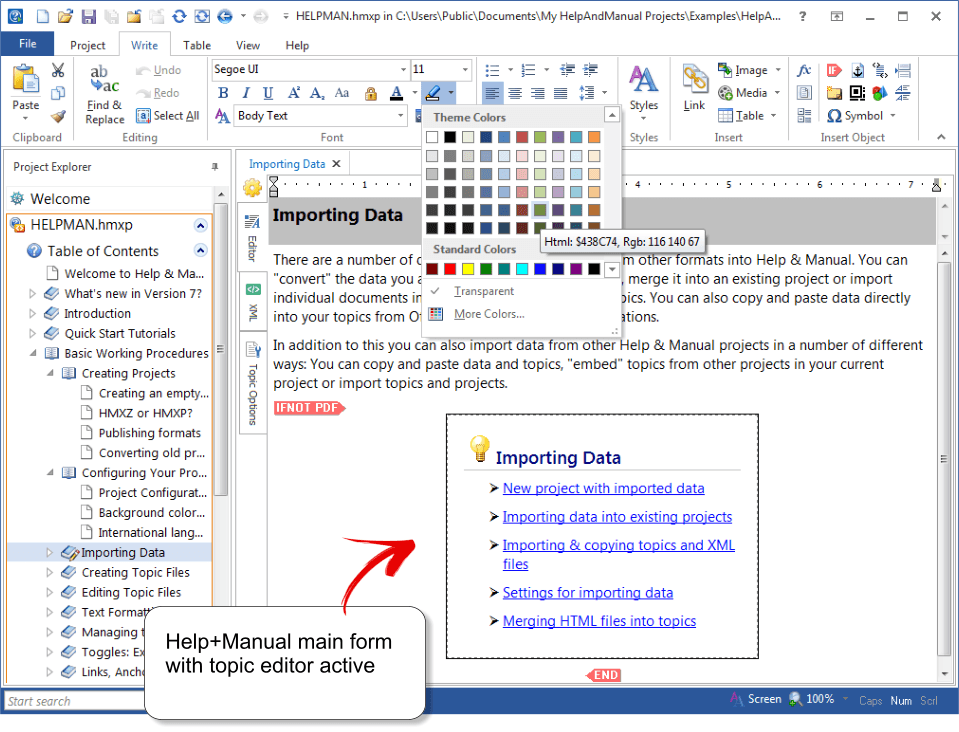Screen dimensions: 959x732
Task: Select the XML view sidebar icon
Action: point(252,296)
